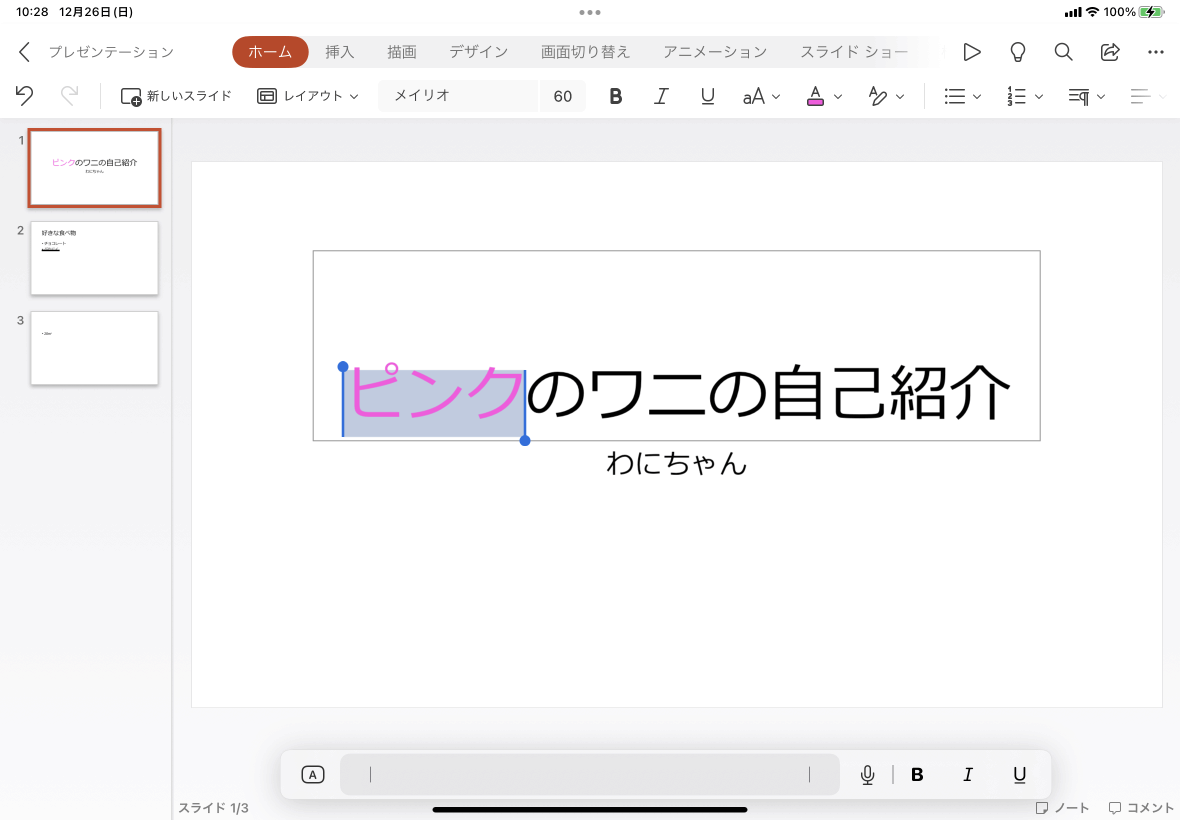Screen dimensions: 1180x820
Task: Select slide 2 thumbnail 好きな食べ物
Action: coord(94,258)
